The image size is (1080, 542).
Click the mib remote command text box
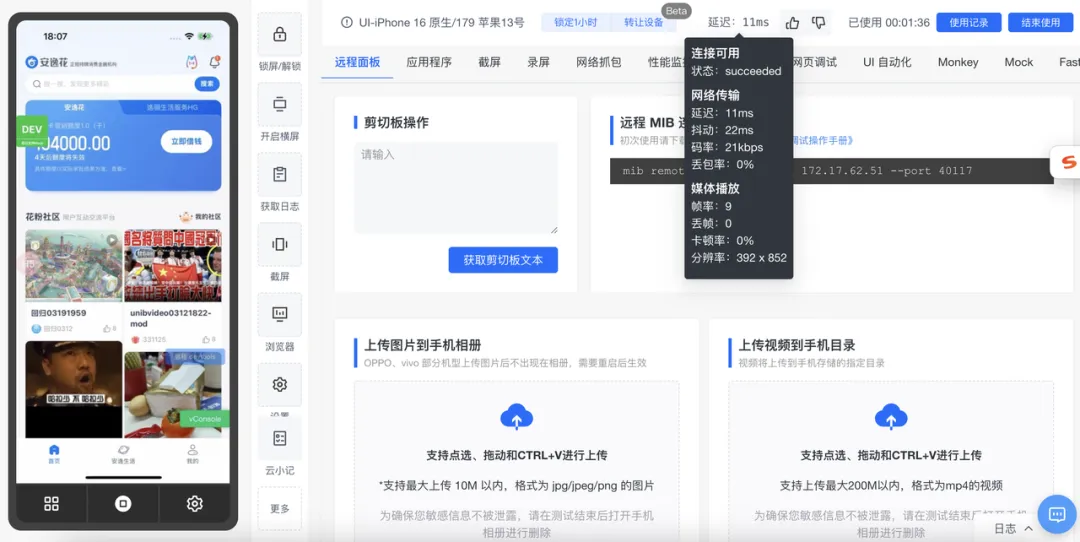click(x=831, y=171)
